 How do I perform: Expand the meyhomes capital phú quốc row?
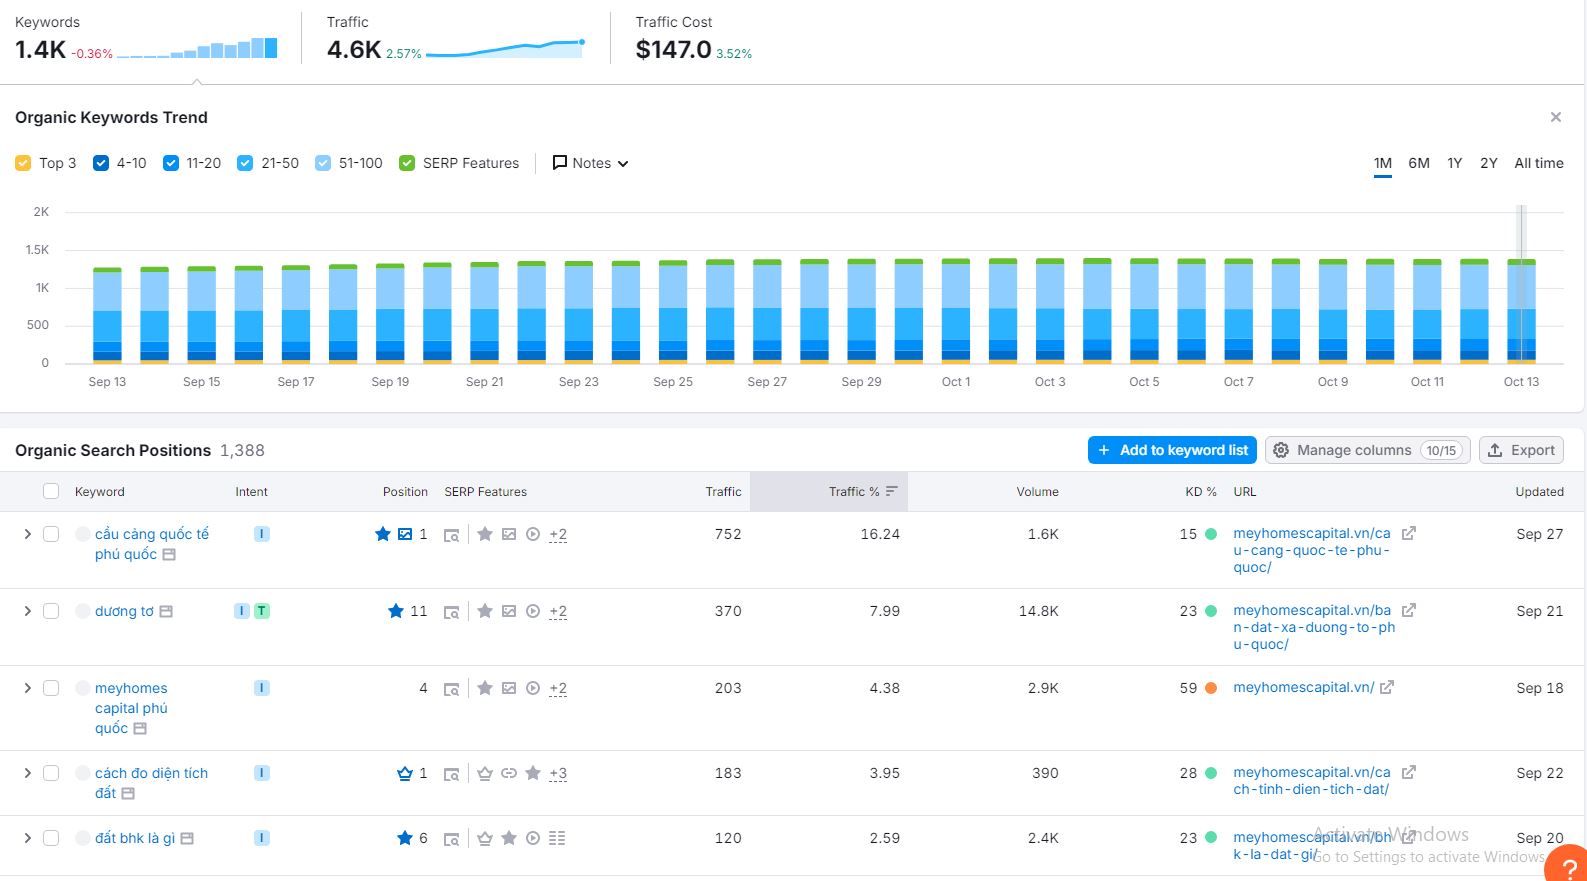pyautogui.click(x=27, y=688)
